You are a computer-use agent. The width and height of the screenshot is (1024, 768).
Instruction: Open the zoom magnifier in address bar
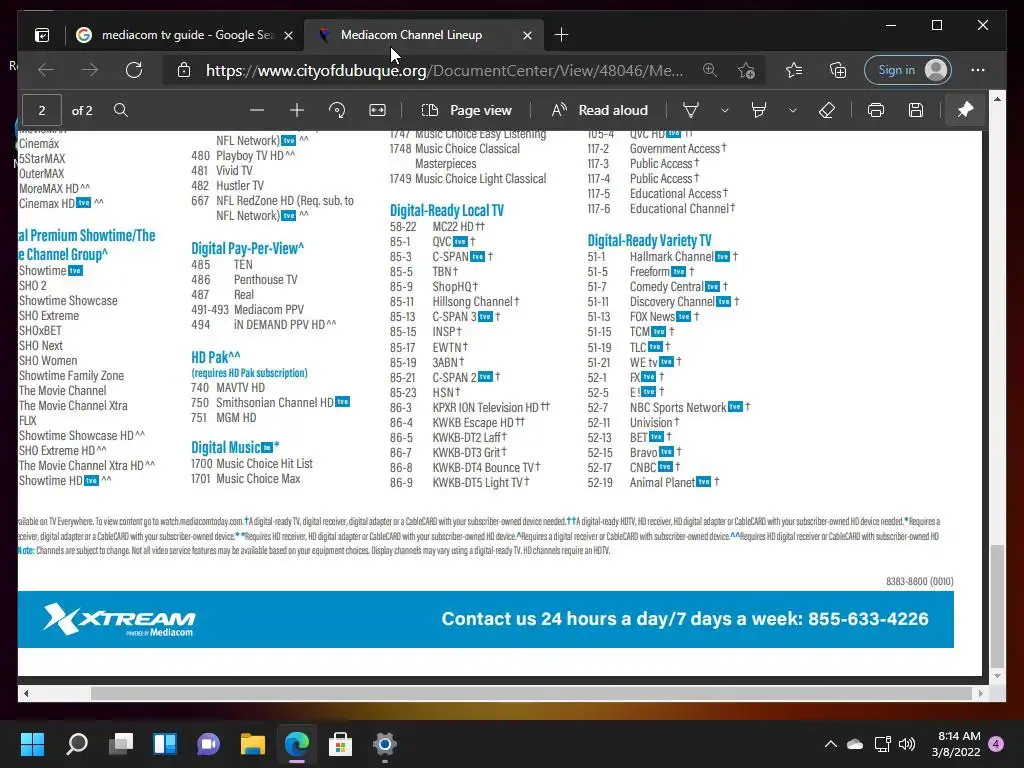click(x=710, y=70)
